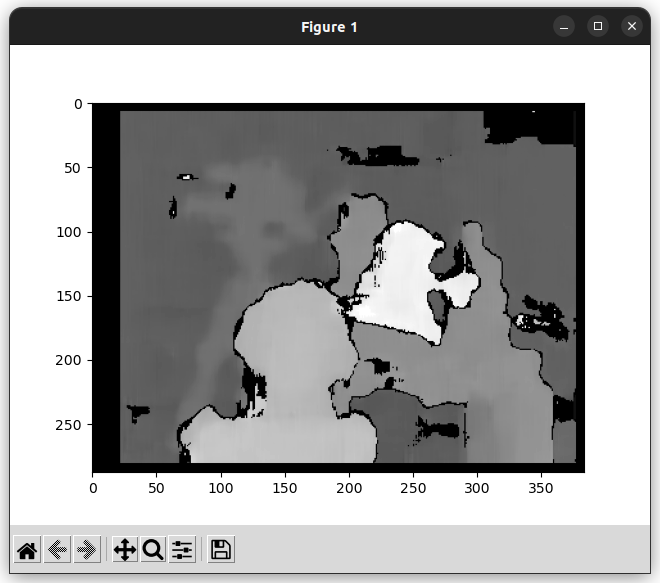Click the x-axis tick label 350
660x583 pixels.
click(541, 488)
